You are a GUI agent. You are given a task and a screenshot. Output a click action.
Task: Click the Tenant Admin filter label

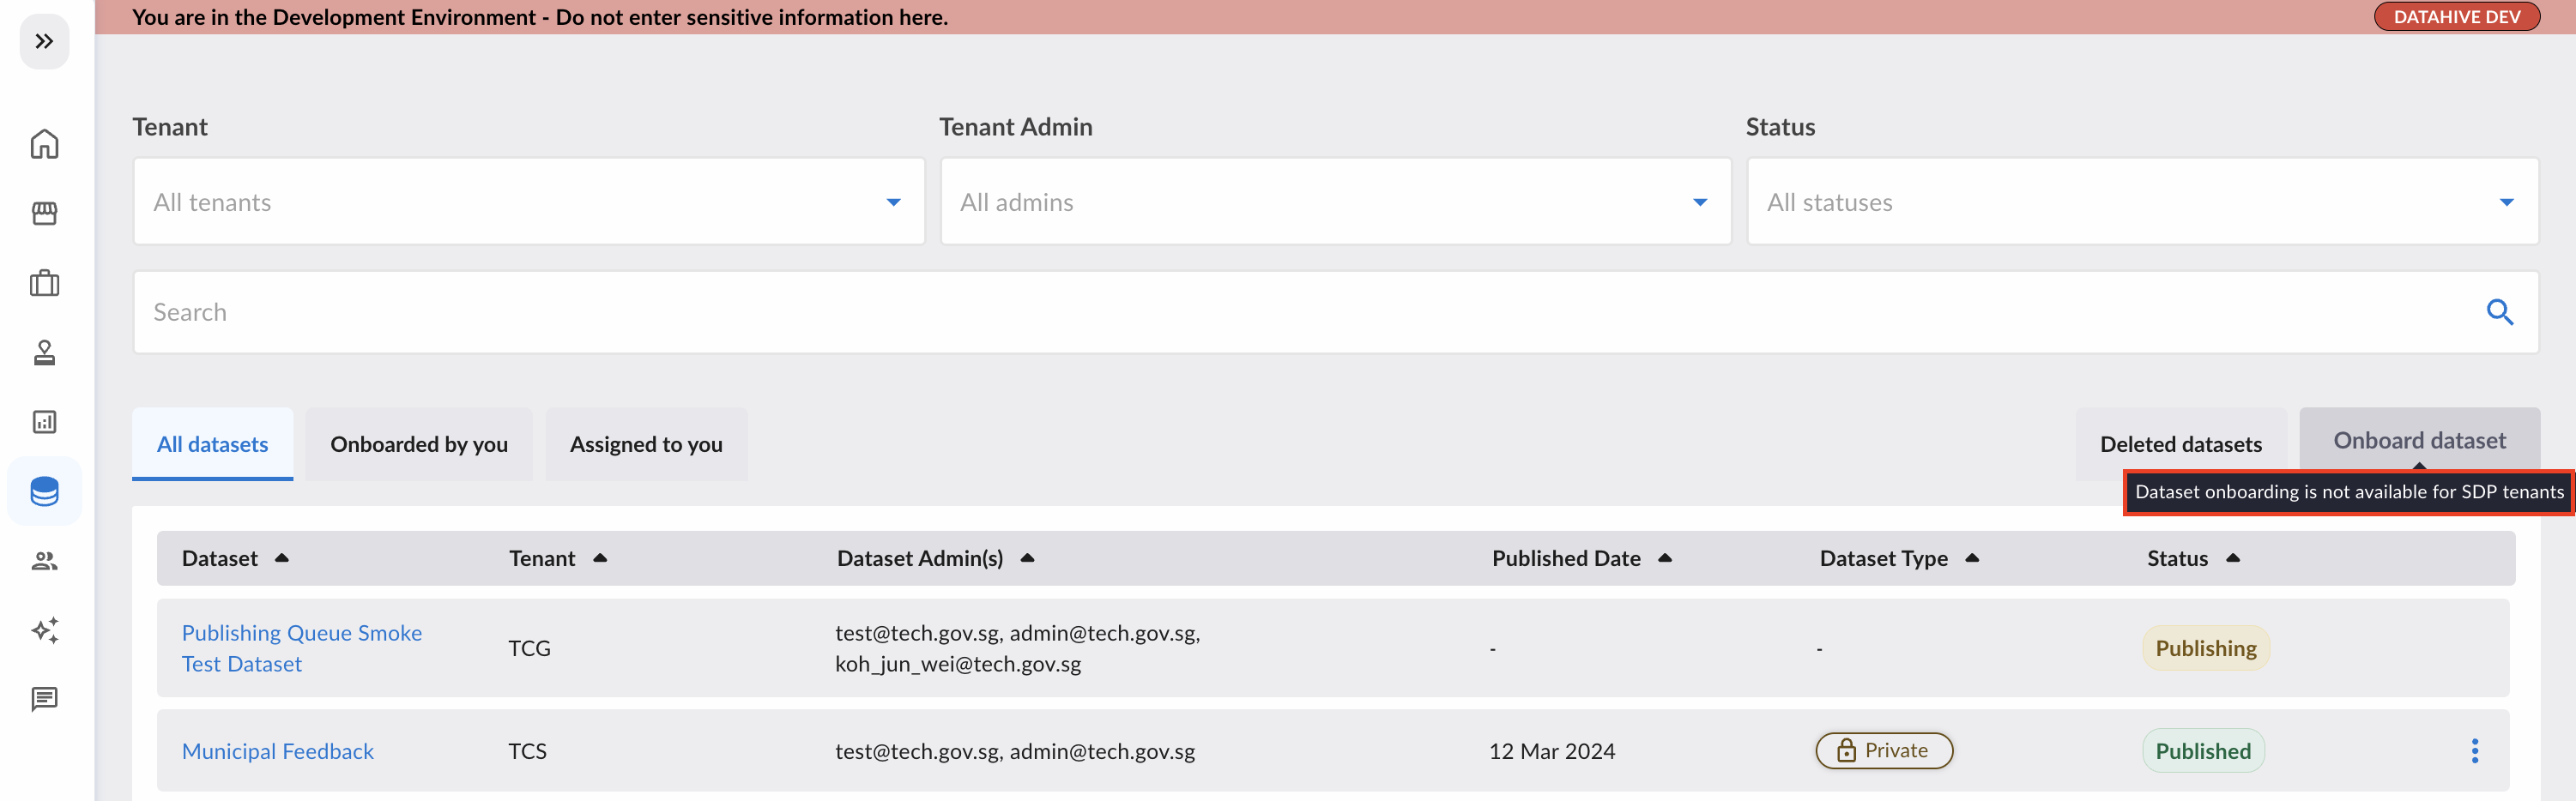(1015, 127)
